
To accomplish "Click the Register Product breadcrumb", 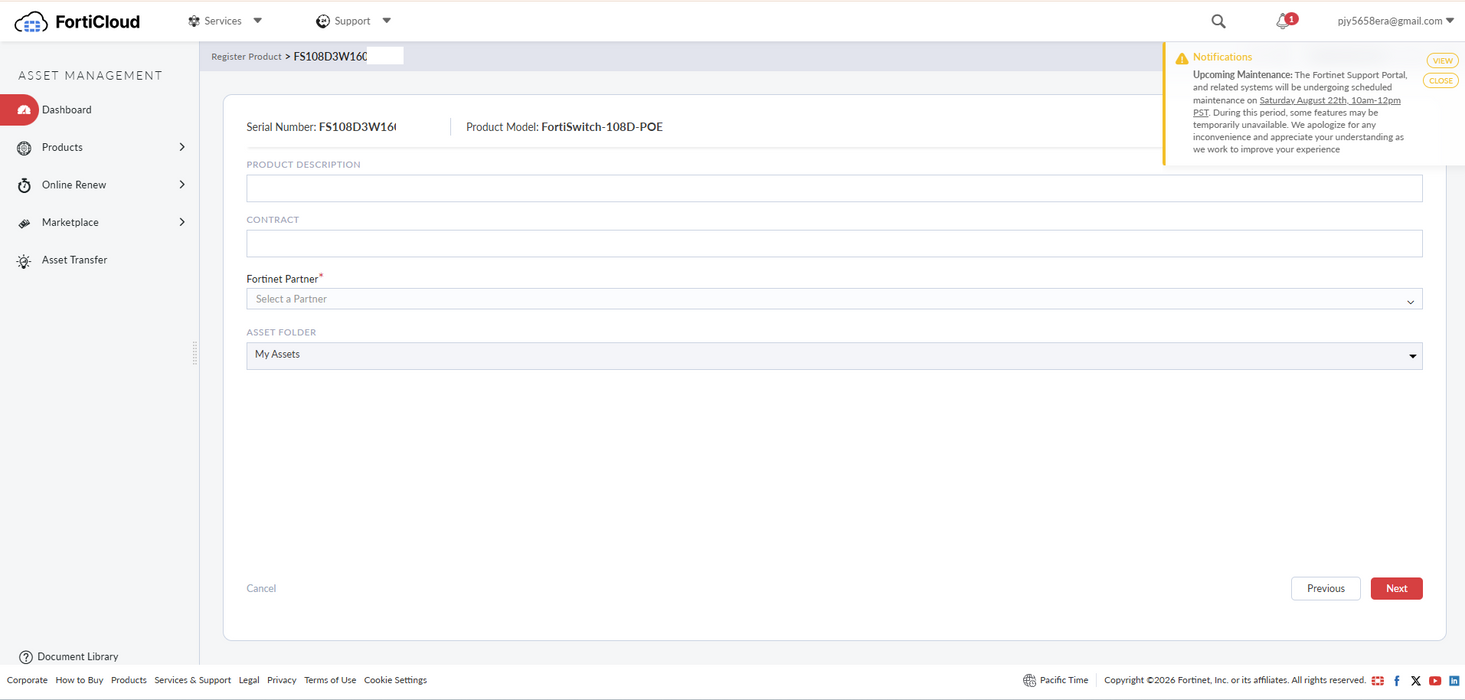I will coord(246,57).
